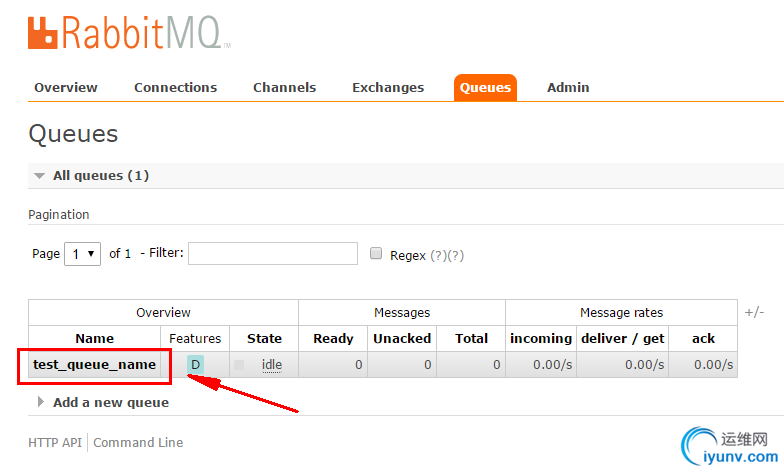Sort by State column header
The width and height of the screenshot is (784, 473).
pos(264,338)
